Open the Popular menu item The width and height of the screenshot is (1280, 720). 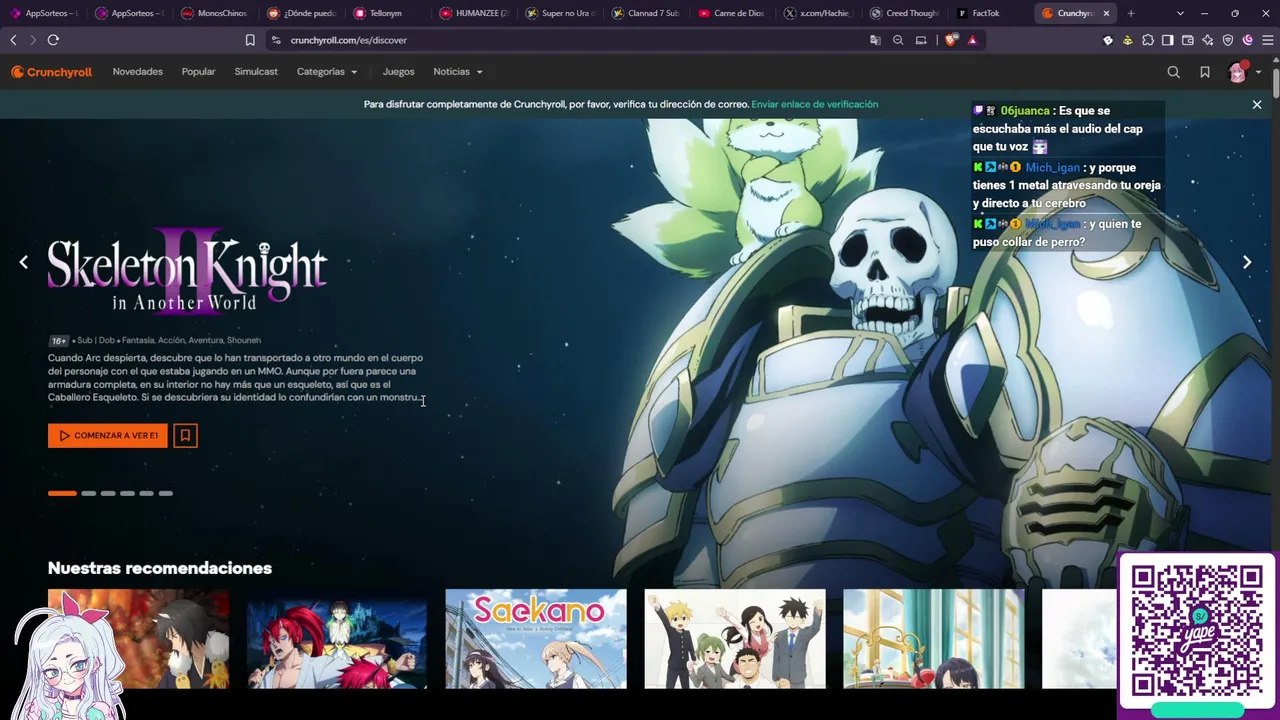198,72
